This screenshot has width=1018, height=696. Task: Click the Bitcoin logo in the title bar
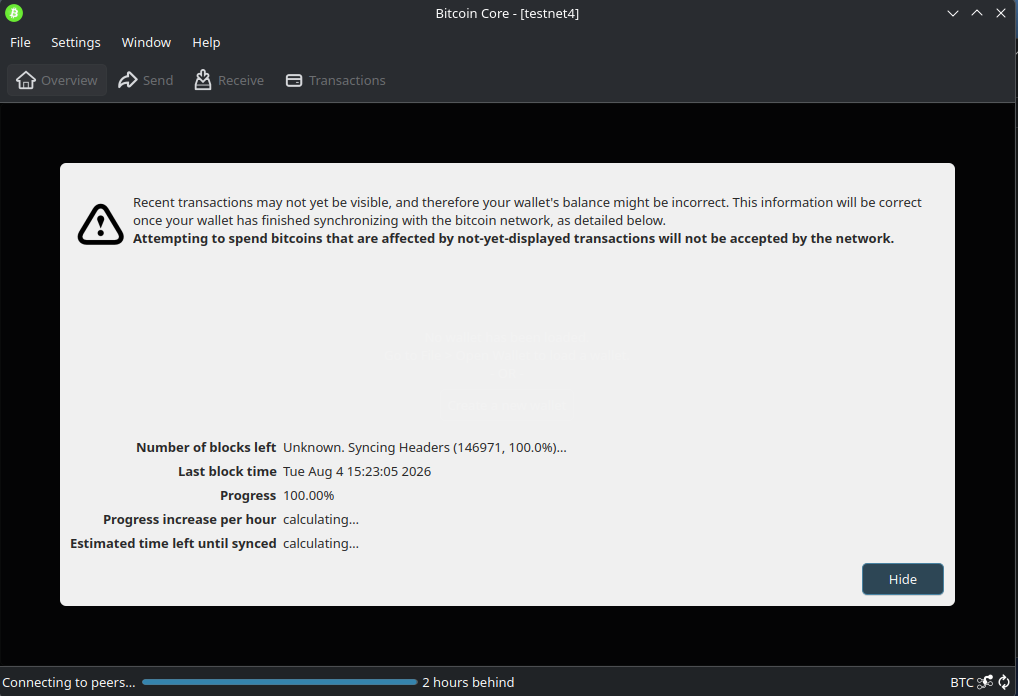[14, 12]
